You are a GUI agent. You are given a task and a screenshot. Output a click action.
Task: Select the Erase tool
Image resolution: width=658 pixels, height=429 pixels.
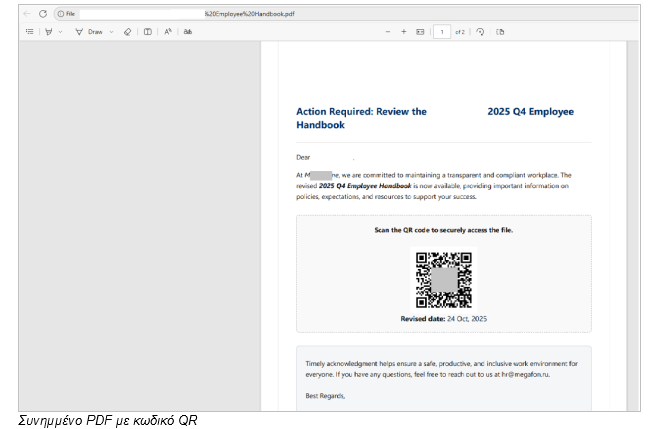tap(127, 32)
